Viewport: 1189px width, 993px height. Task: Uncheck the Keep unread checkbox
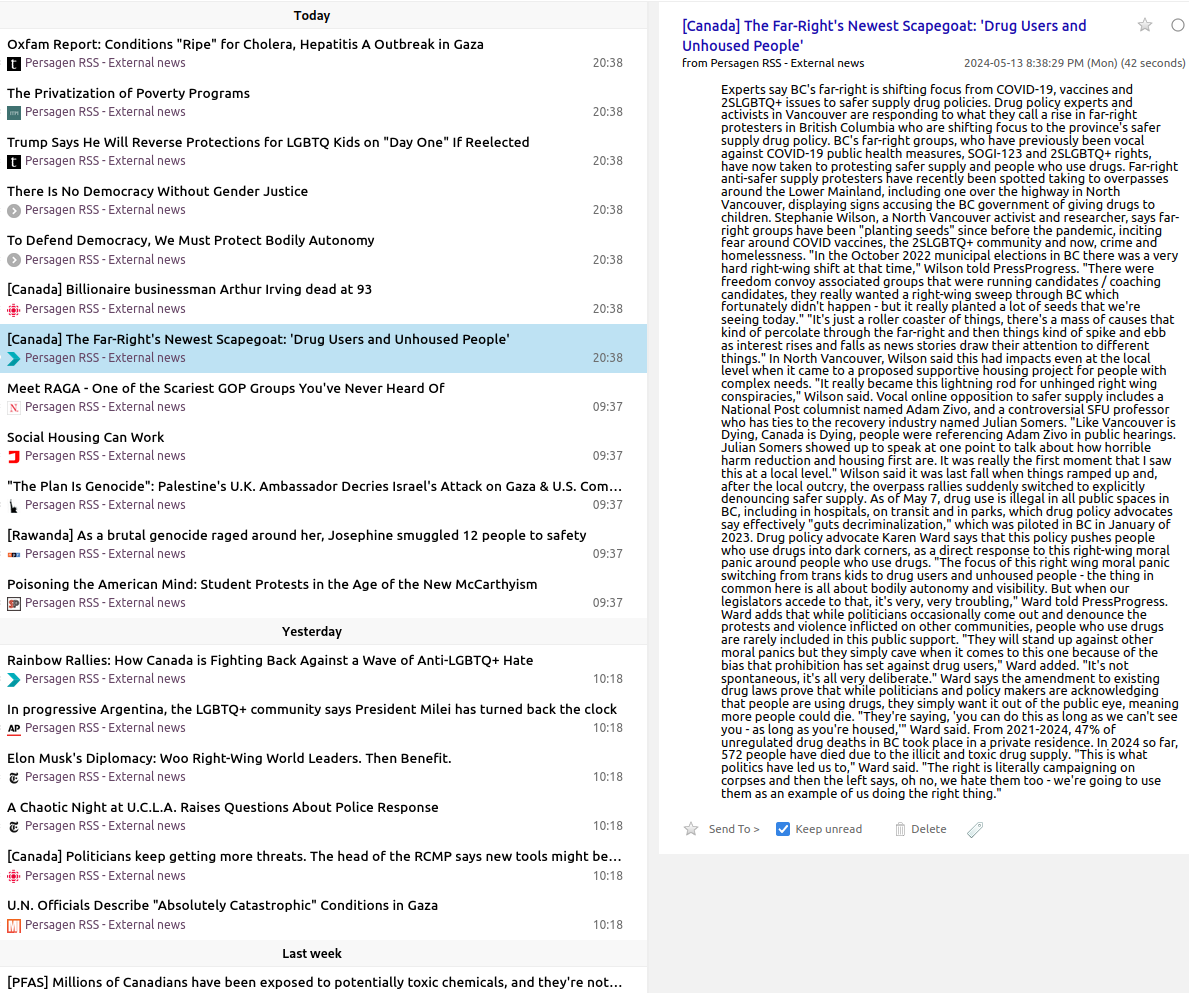pyautogui.click(x=783, y=829)
